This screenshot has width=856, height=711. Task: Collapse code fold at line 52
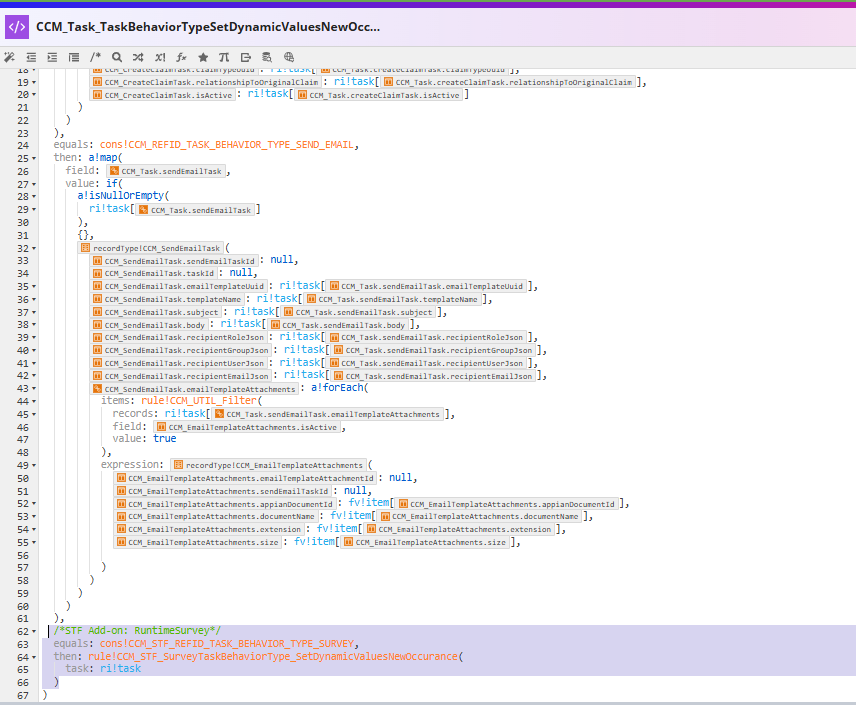[34, 504]
